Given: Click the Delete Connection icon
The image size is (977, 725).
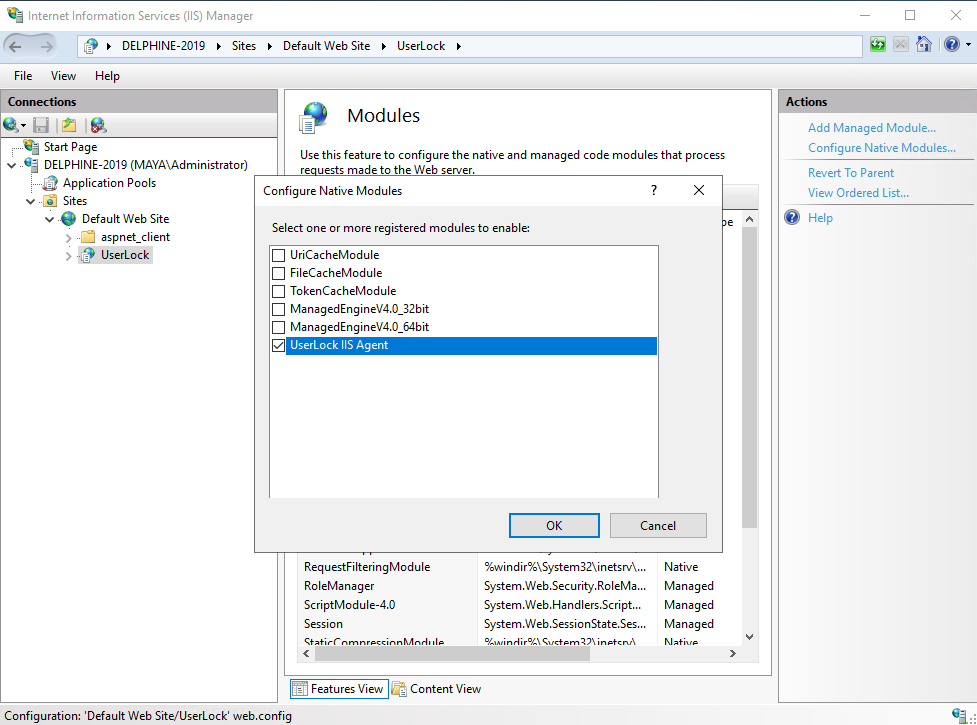Looking at the screenshot, I should [98, 125].
